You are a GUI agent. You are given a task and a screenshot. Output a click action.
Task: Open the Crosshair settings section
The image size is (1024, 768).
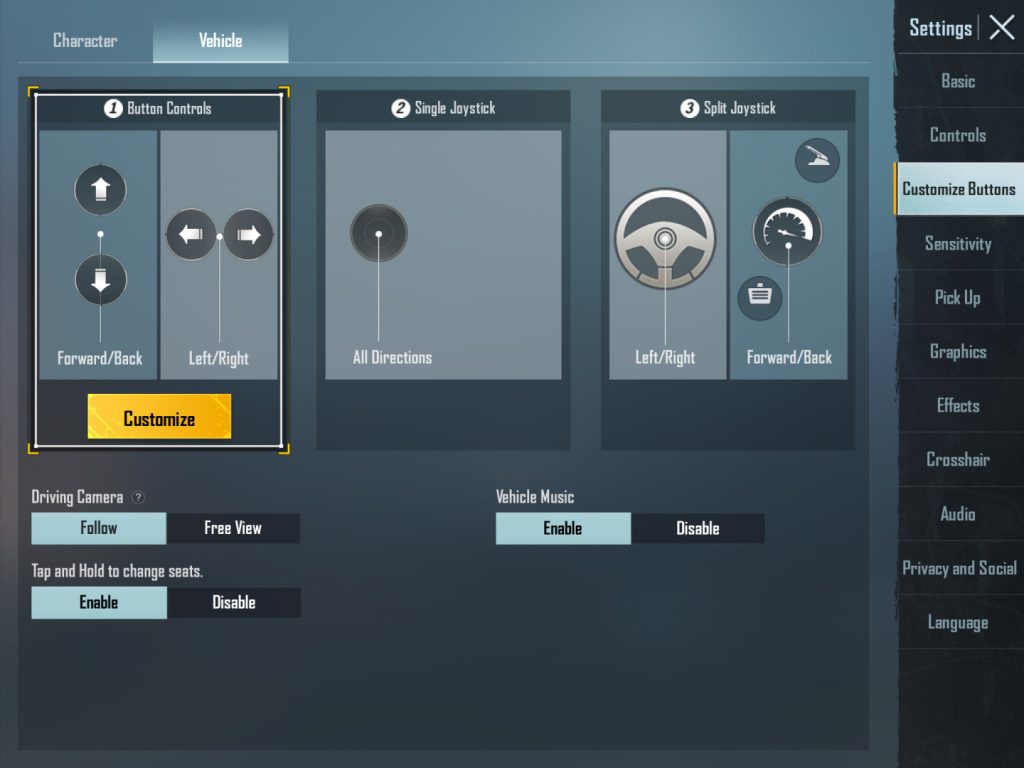[x=958, y=460]
